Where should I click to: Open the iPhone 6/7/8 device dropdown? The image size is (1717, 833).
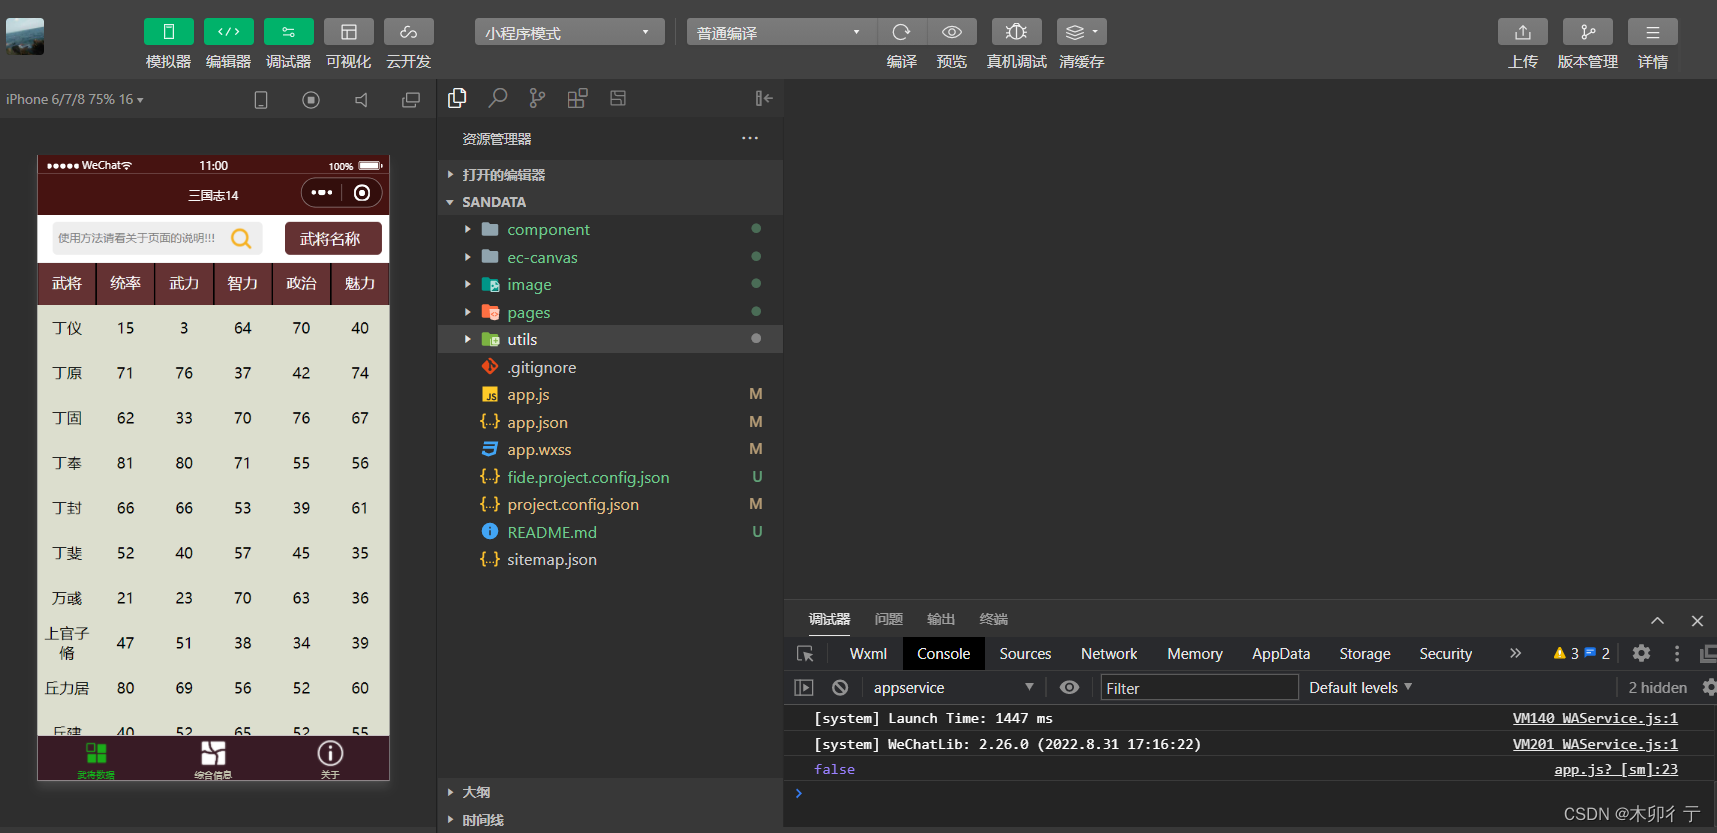[75, 99]
